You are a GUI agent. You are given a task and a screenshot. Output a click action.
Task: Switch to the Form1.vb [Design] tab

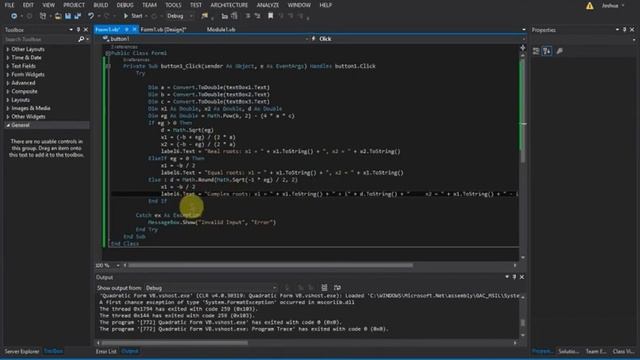pos(163,29)
